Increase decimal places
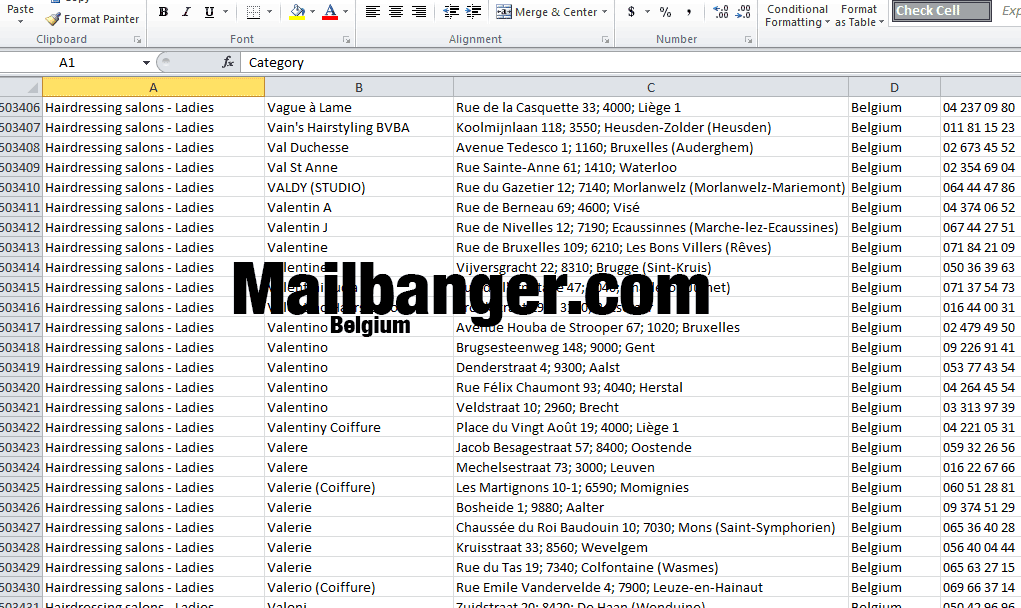Viewport: 1021px width, 608px height. (x=721, y=12)
